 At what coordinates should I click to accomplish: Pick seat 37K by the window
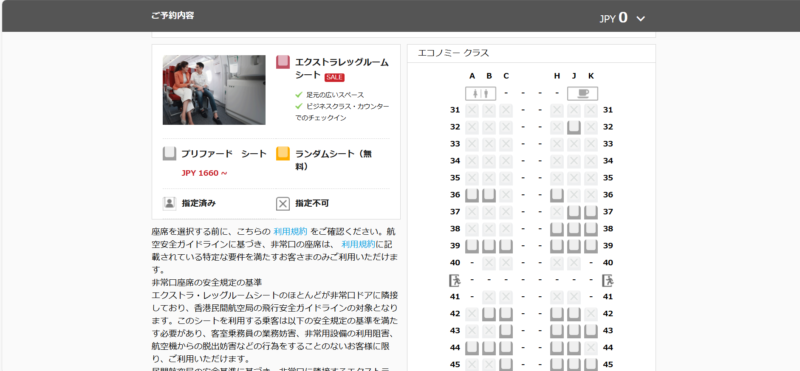click(591, 212)
